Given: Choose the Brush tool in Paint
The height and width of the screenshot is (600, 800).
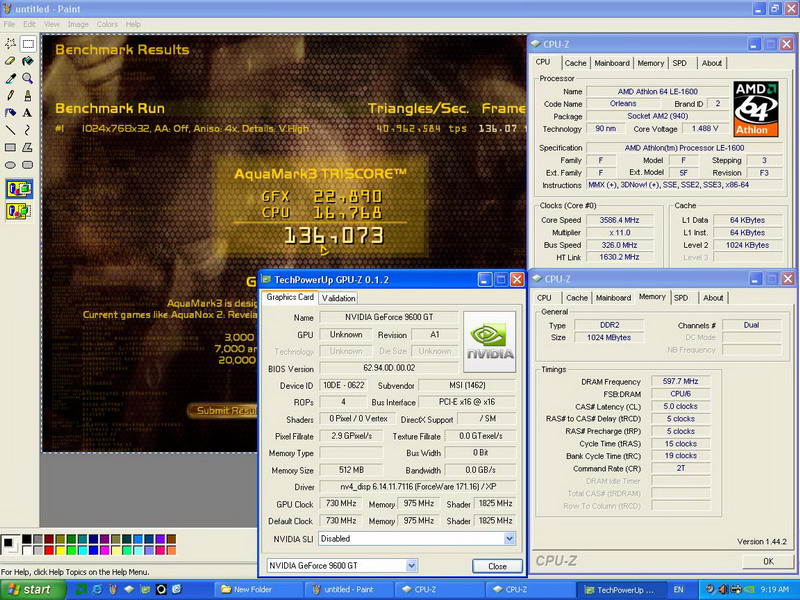Looking at the screenshot, I should [28, 95].
